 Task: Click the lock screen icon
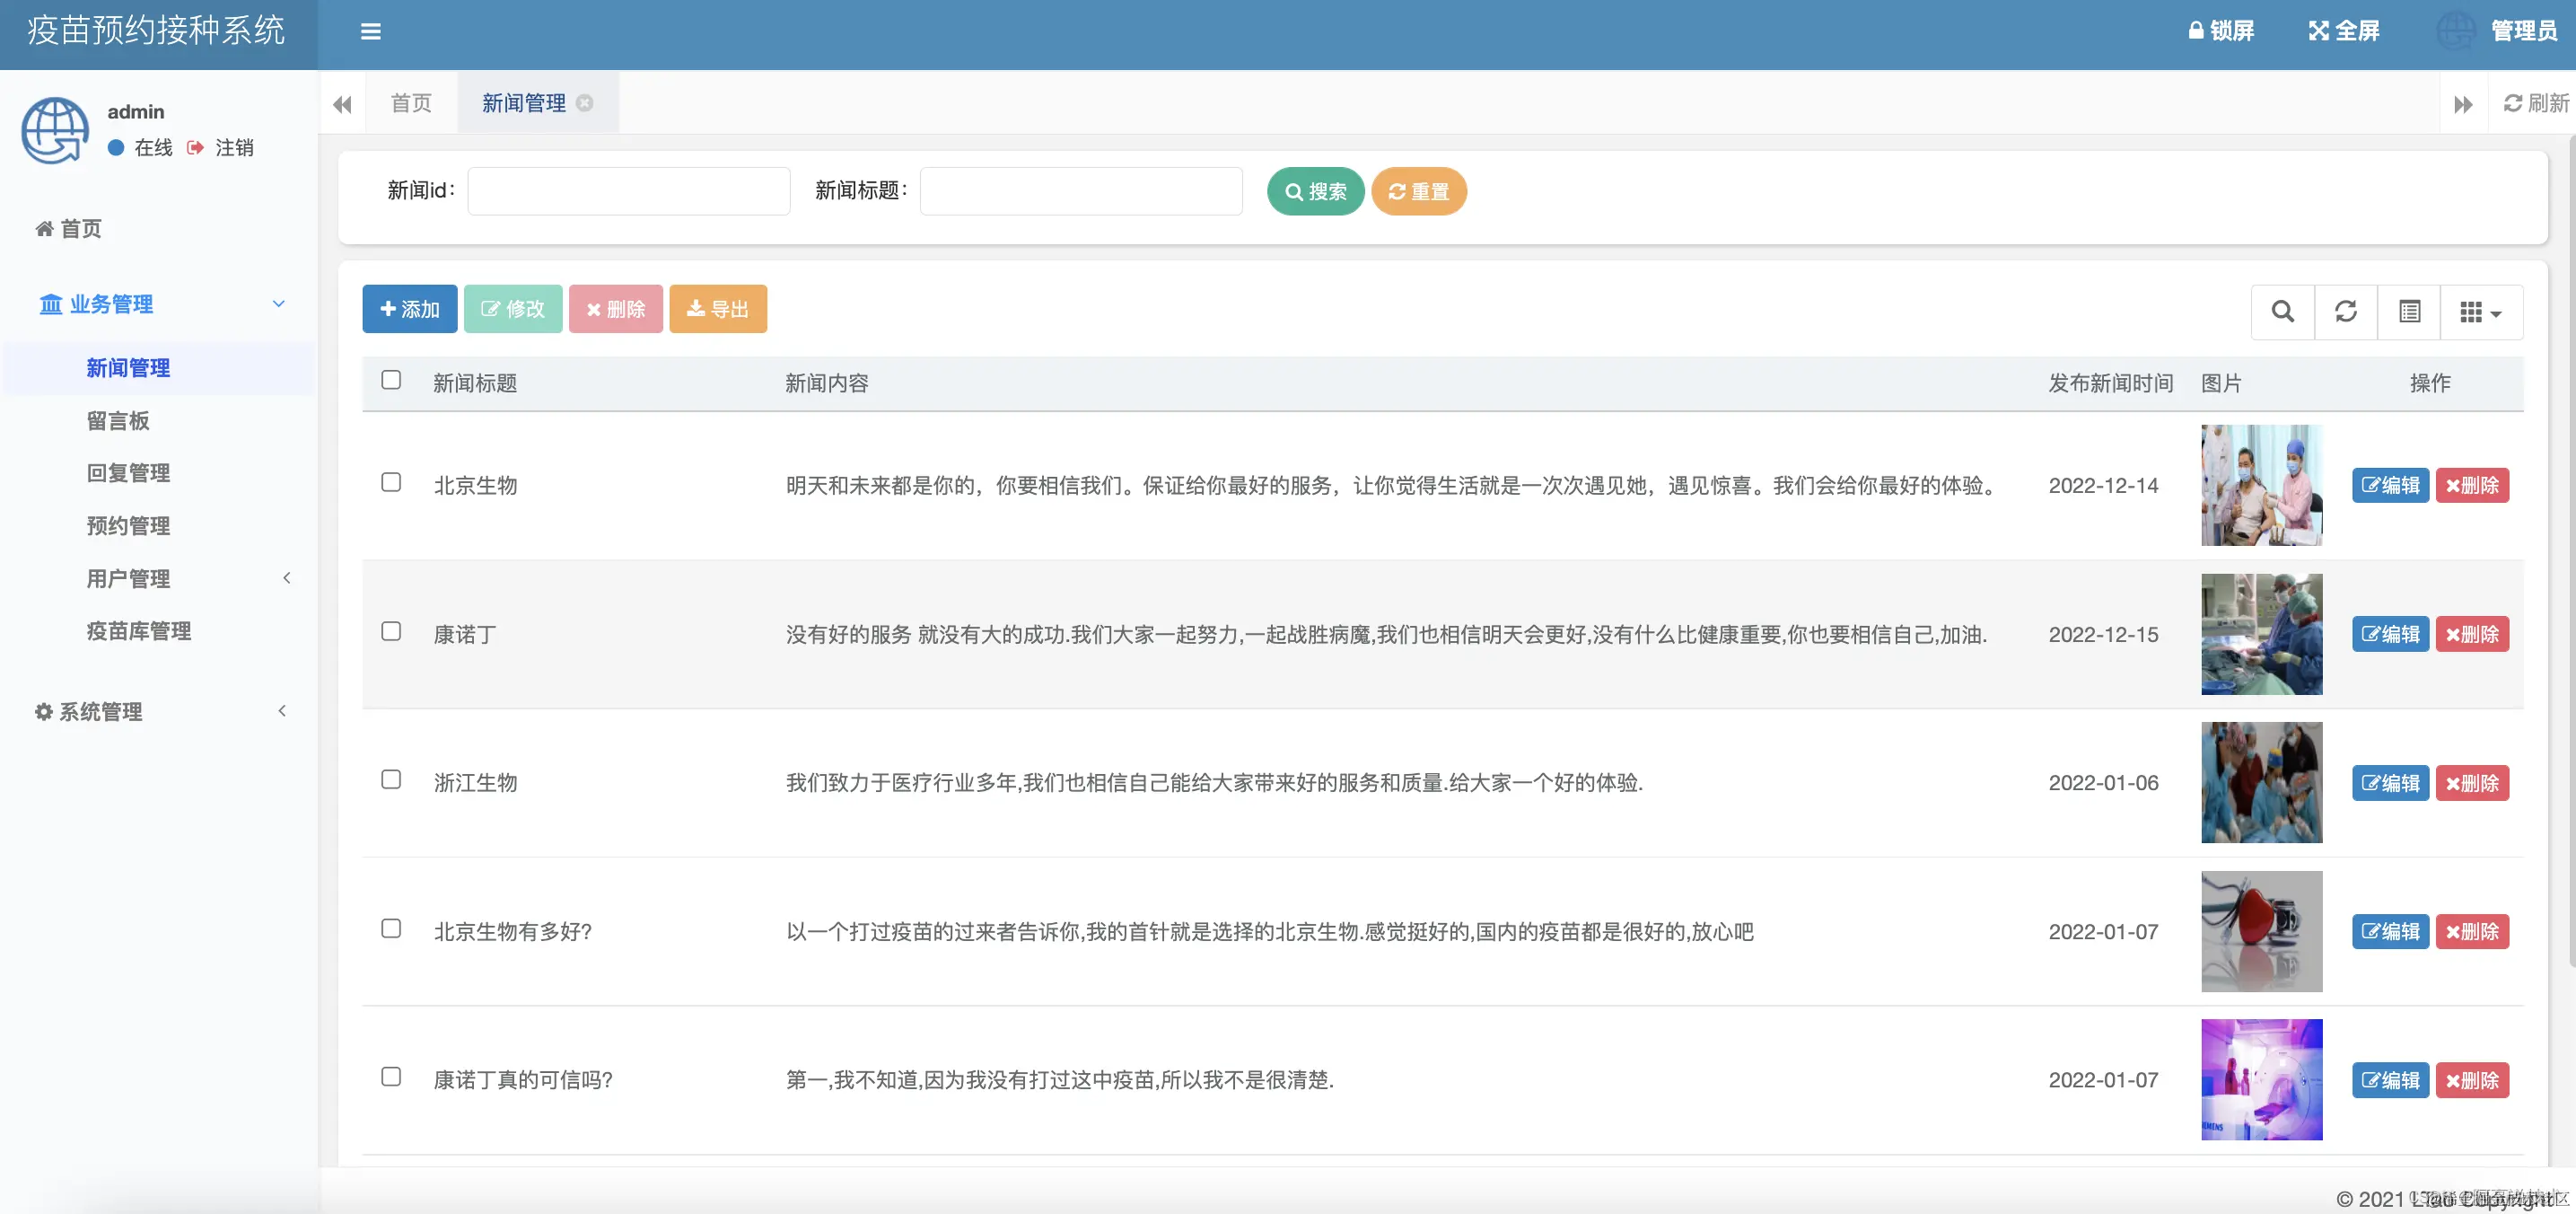[2196, 31]
